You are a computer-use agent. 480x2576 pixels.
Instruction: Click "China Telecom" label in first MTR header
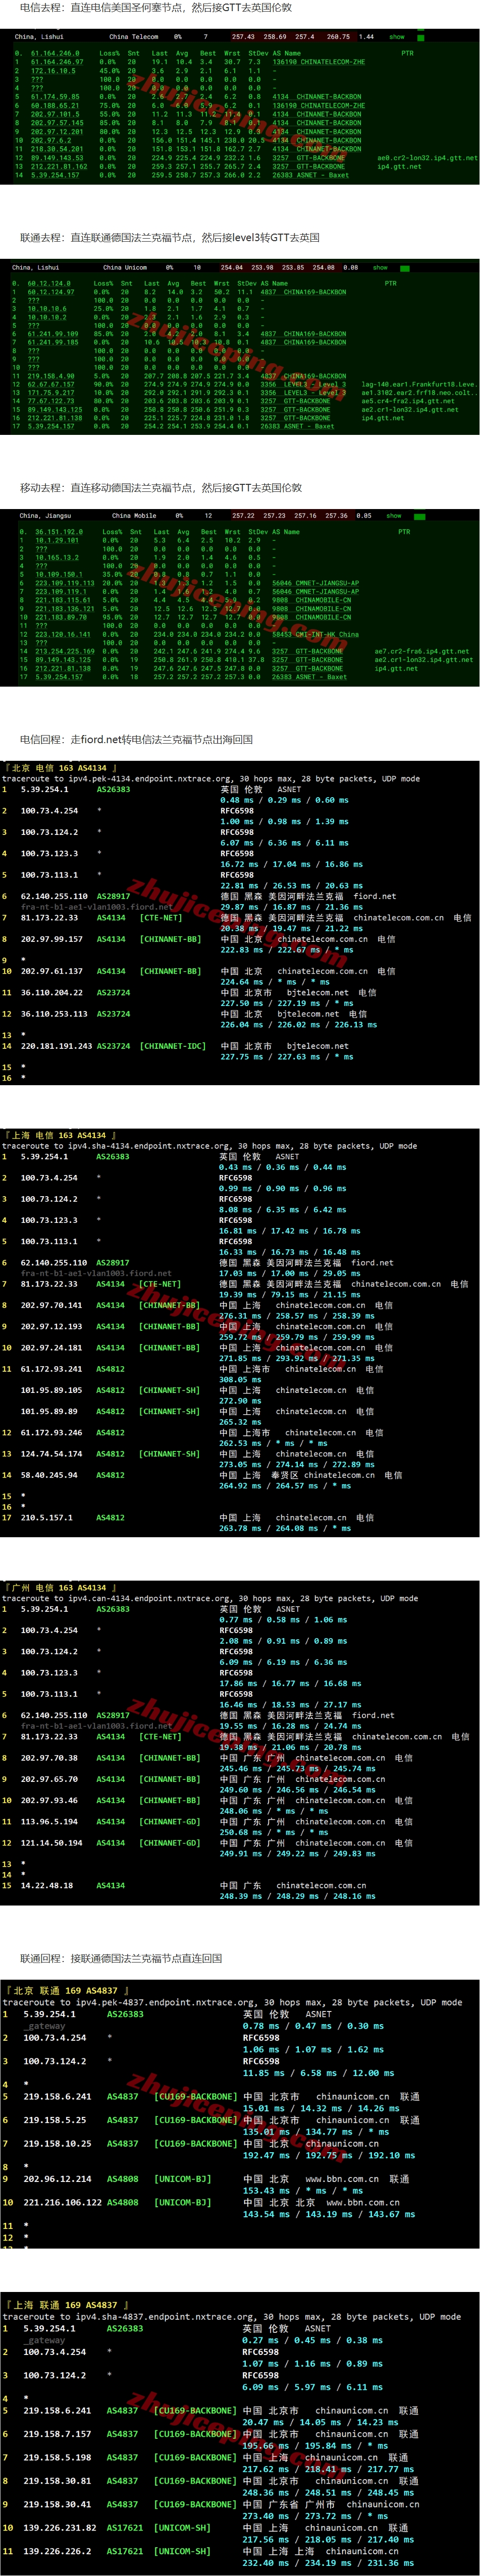point(134,37)
